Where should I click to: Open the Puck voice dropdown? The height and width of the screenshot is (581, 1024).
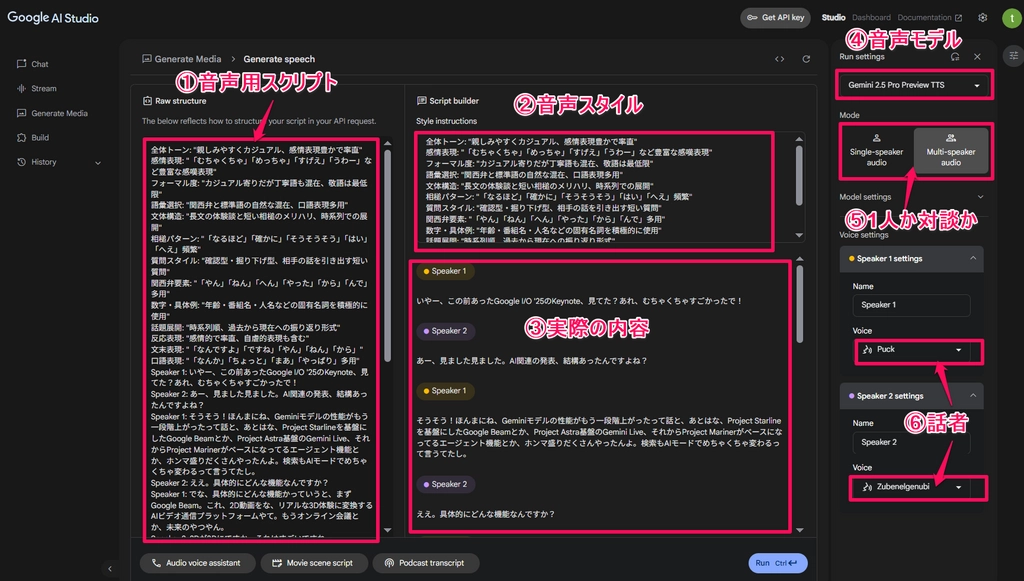pos(914,350)
